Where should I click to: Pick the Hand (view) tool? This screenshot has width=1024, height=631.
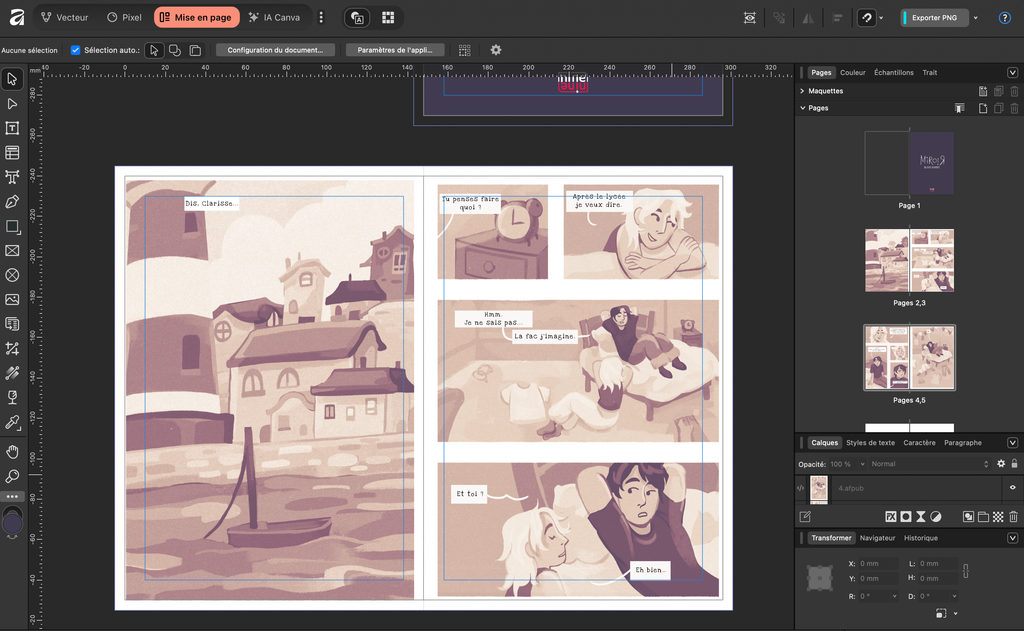pyautogui.click(x=12, y=452)
